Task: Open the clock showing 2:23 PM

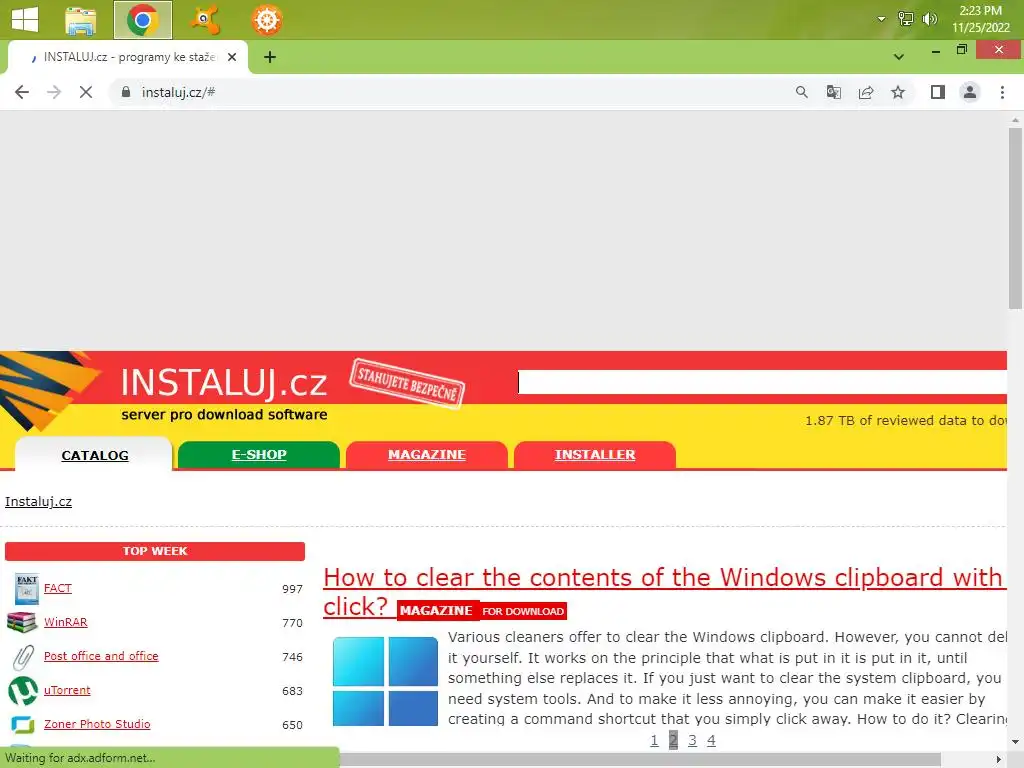Action: [x=980, y=19]
